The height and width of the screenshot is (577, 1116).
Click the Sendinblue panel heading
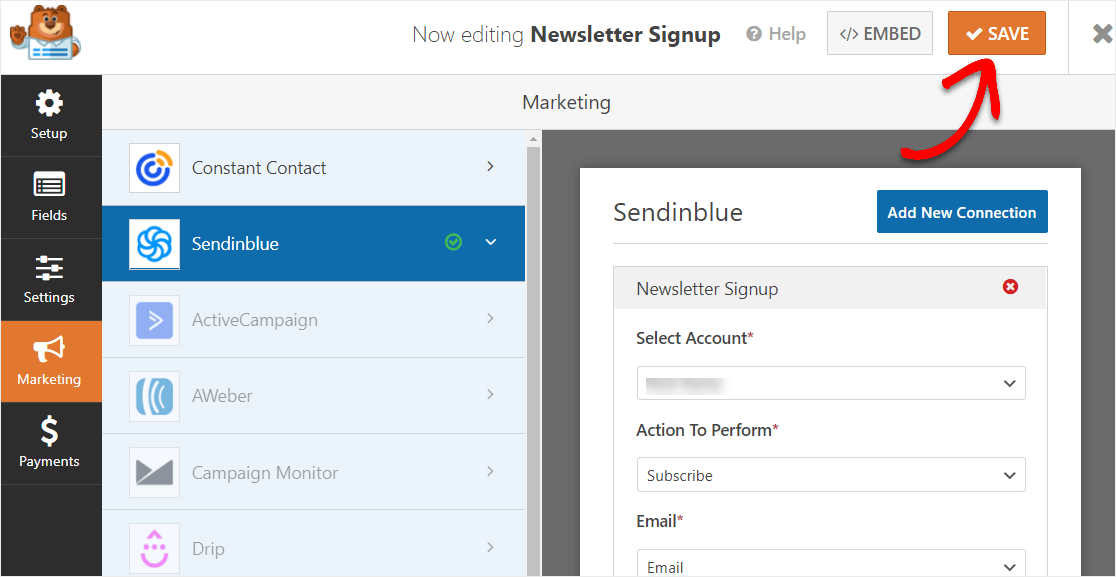pyautogui.click(x=678, y=212)
